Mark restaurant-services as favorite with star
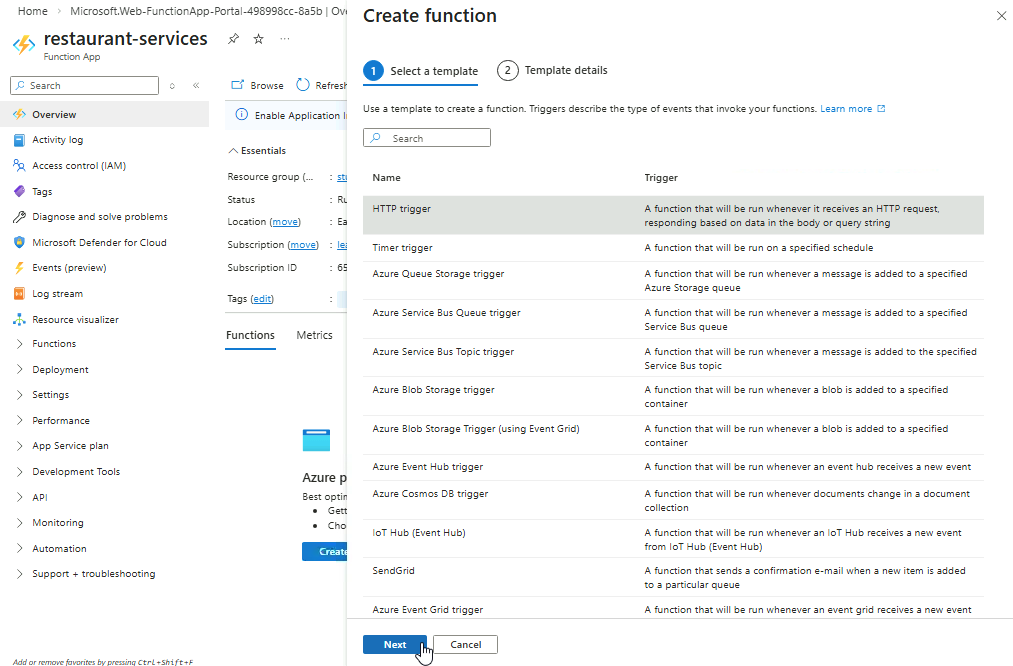Image resolution: width=1013 pixels, height=666 pixels. (258, 39)
